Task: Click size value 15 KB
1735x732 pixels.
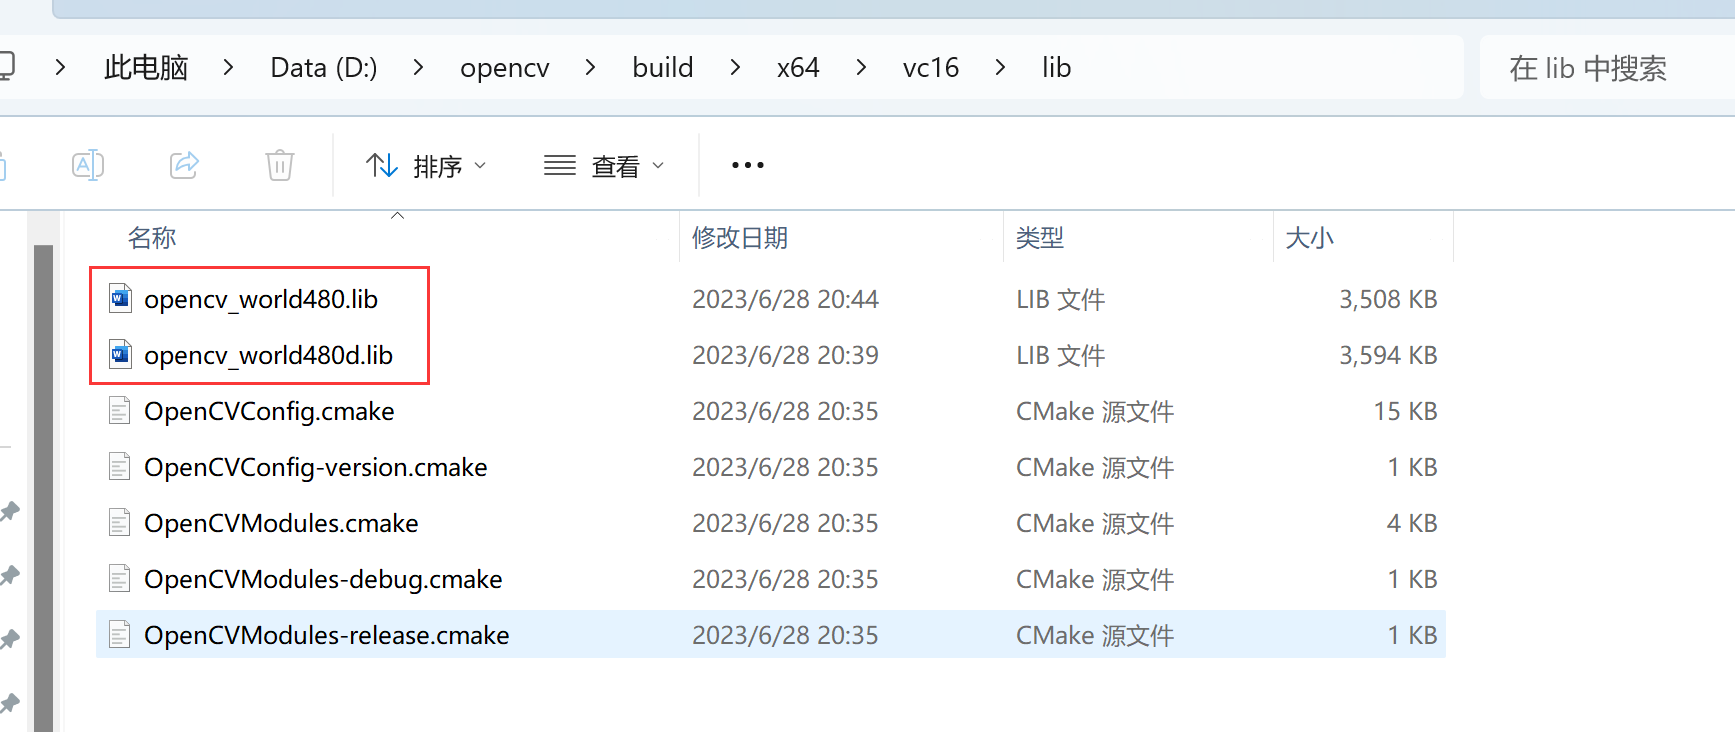Action: (1405, 411)
